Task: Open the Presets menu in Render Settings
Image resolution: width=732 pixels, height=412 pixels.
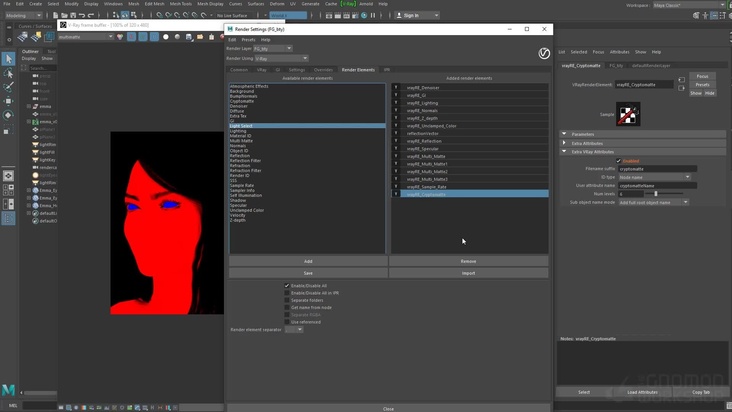Action: coord(248,40)
